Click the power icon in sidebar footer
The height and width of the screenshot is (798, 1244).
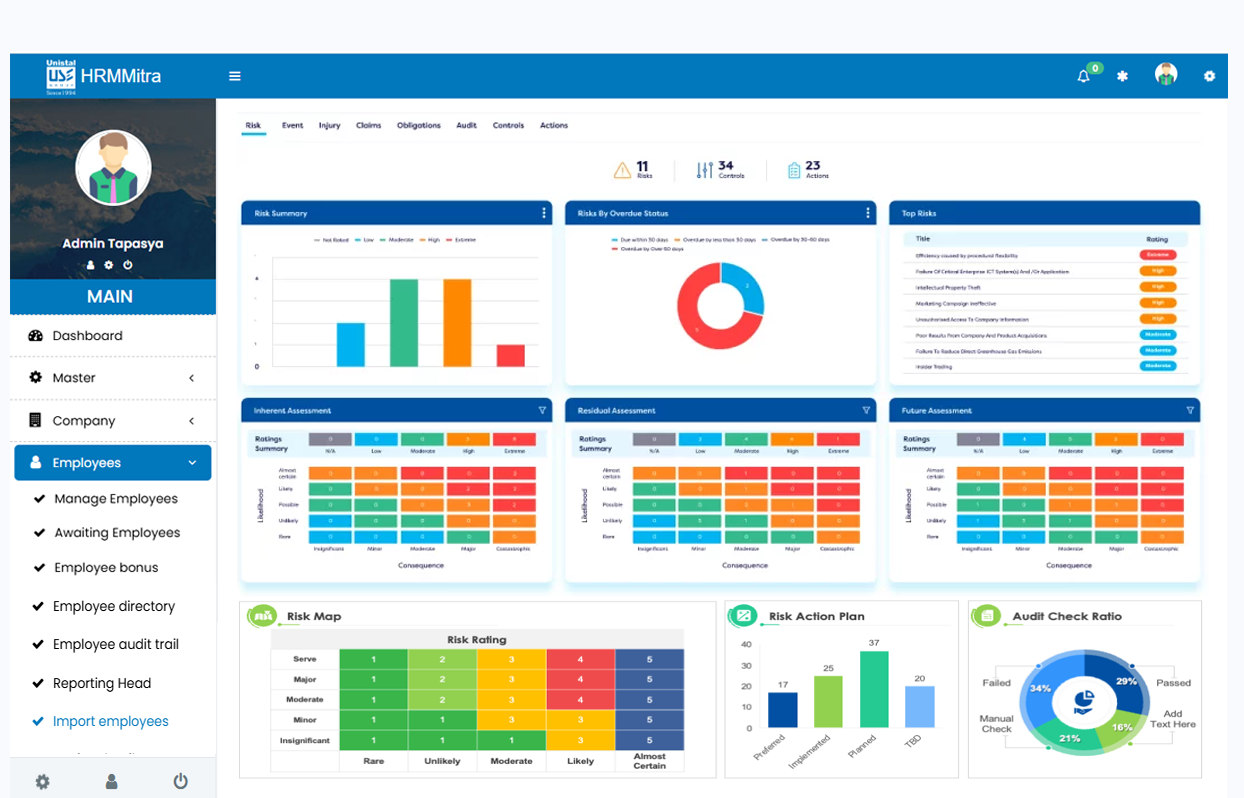click(x=180, y=782)
